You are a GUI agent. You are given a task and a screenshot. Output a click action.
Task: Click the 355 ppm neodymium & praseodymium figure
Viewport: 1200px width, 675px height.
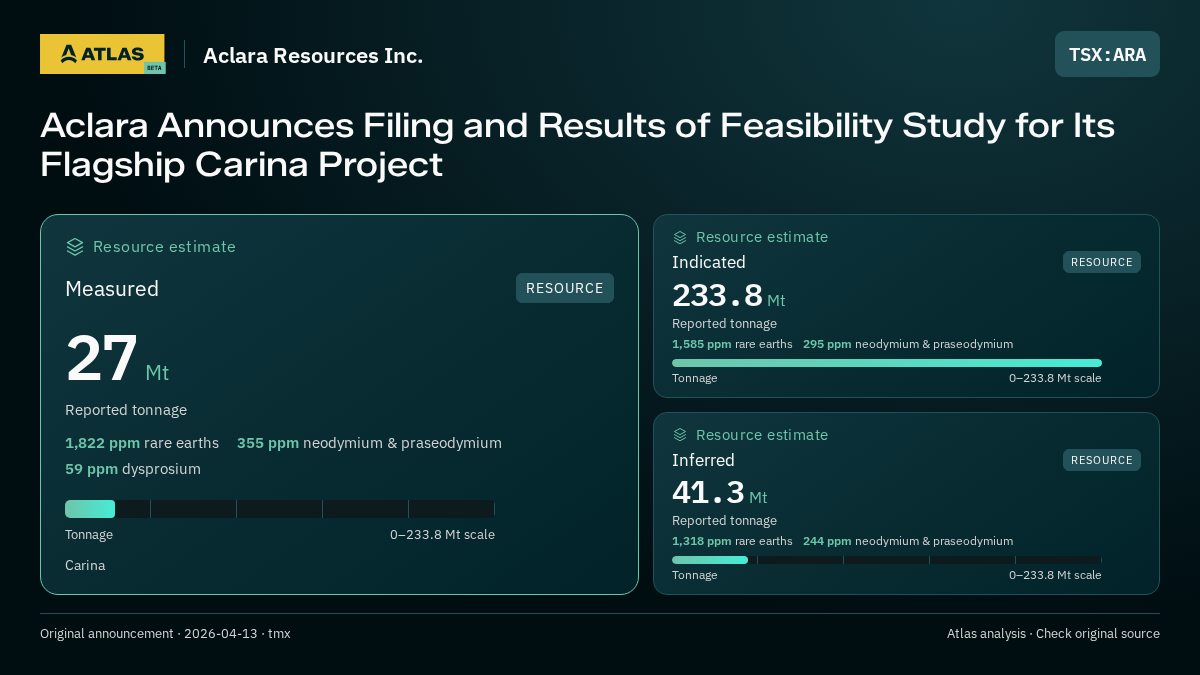coord(369,443)
